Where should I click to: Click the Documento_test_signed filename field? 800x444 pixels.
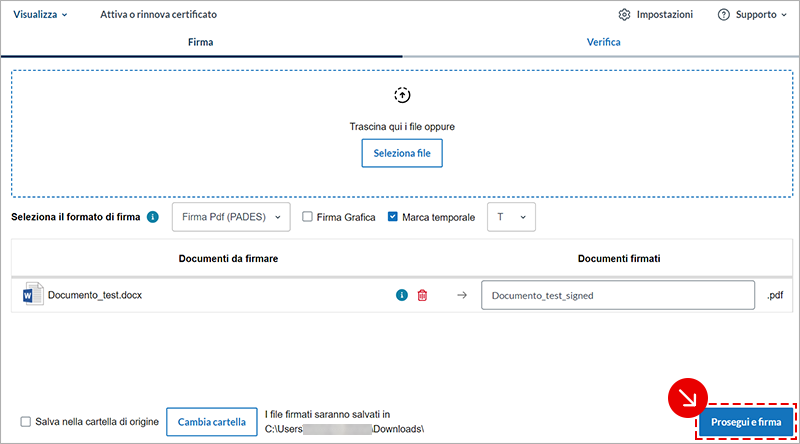click(x=617, y=296)
